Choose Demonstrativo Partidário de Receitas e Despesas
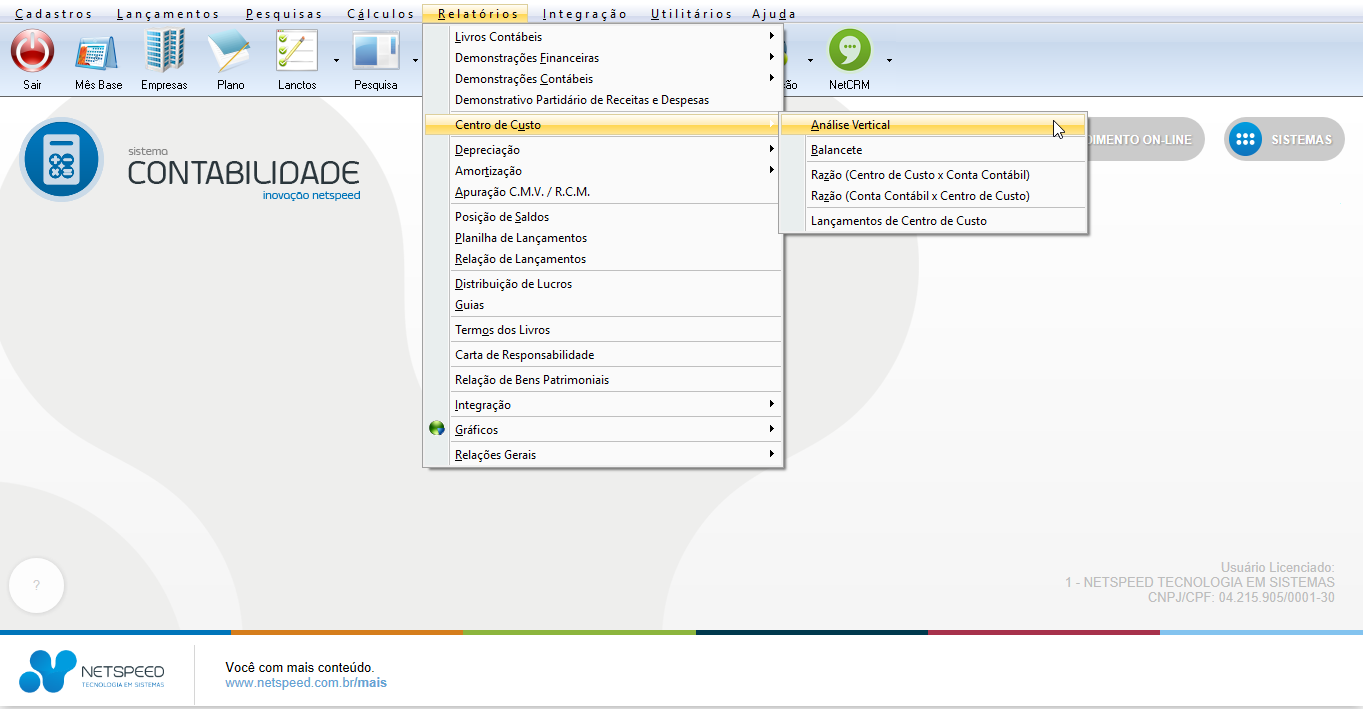This screenshot has height=709, width=1363. click(x=603, y=100)
